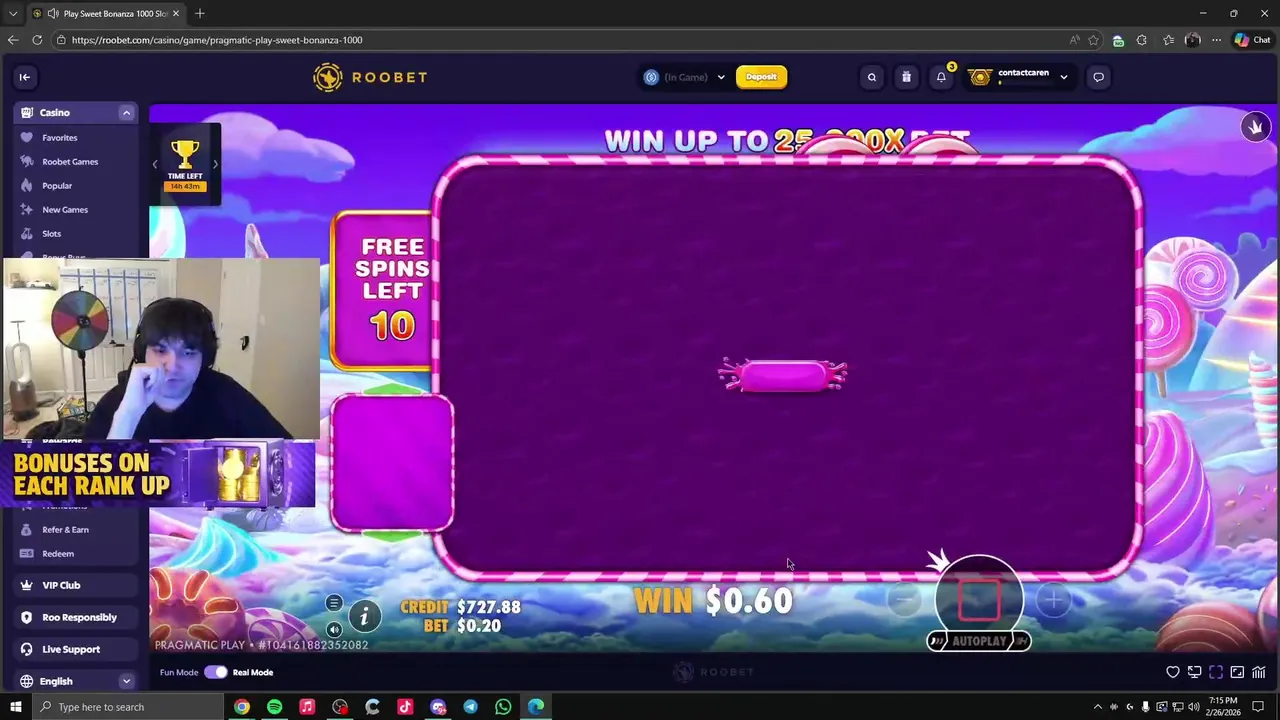This screenshot has height=720, width=1280.
Task: Collapse the Casino sidebar section
Action: click(126, 113)
